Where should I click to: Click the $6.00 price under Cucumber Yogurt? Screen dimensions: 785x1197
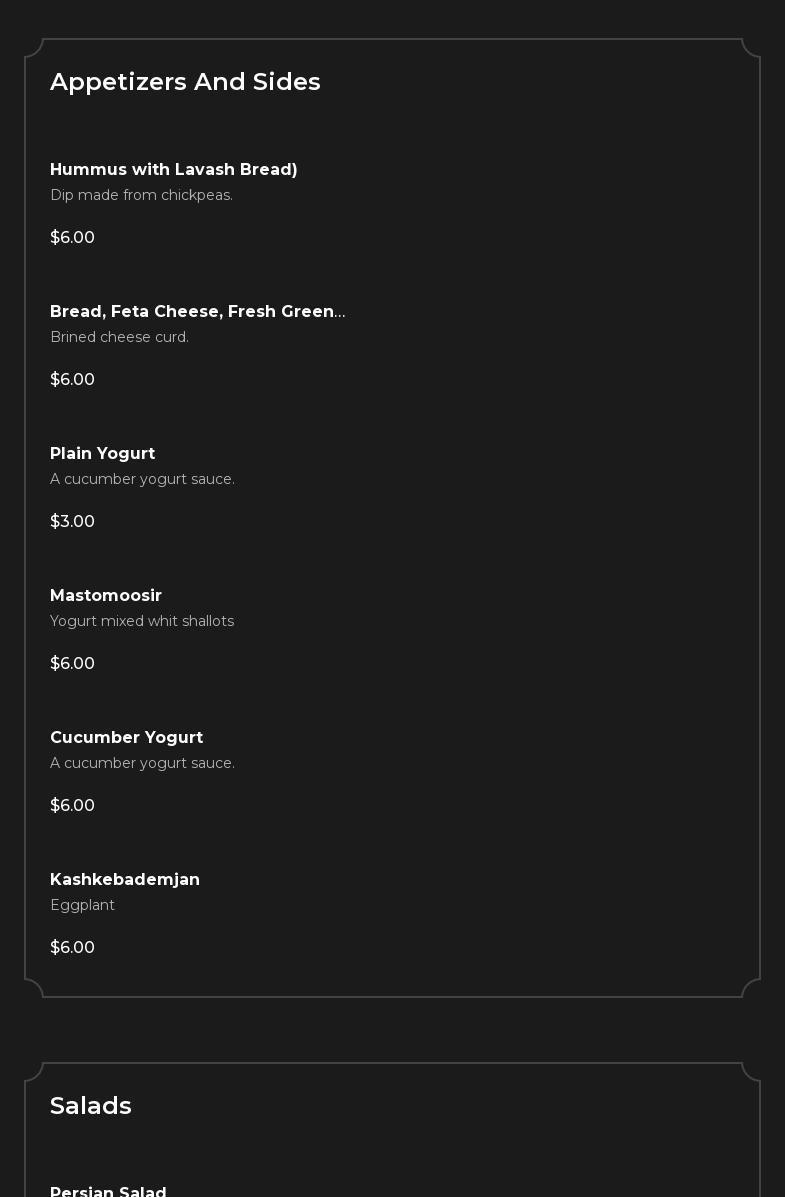click(72, 806)
